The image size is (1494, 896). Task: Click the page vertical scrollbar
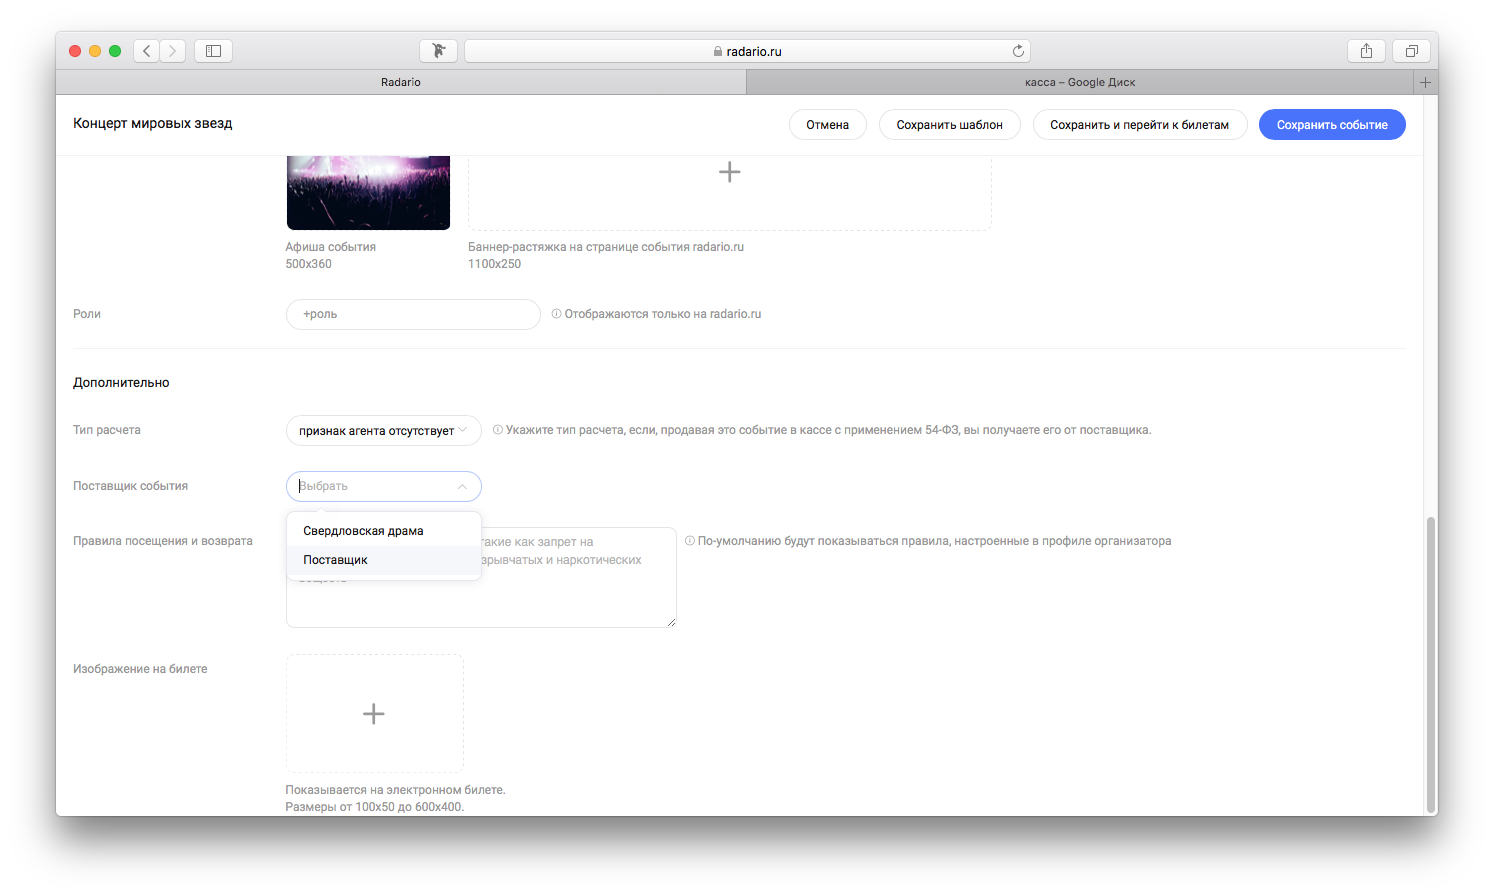[x=1431, y=665]
